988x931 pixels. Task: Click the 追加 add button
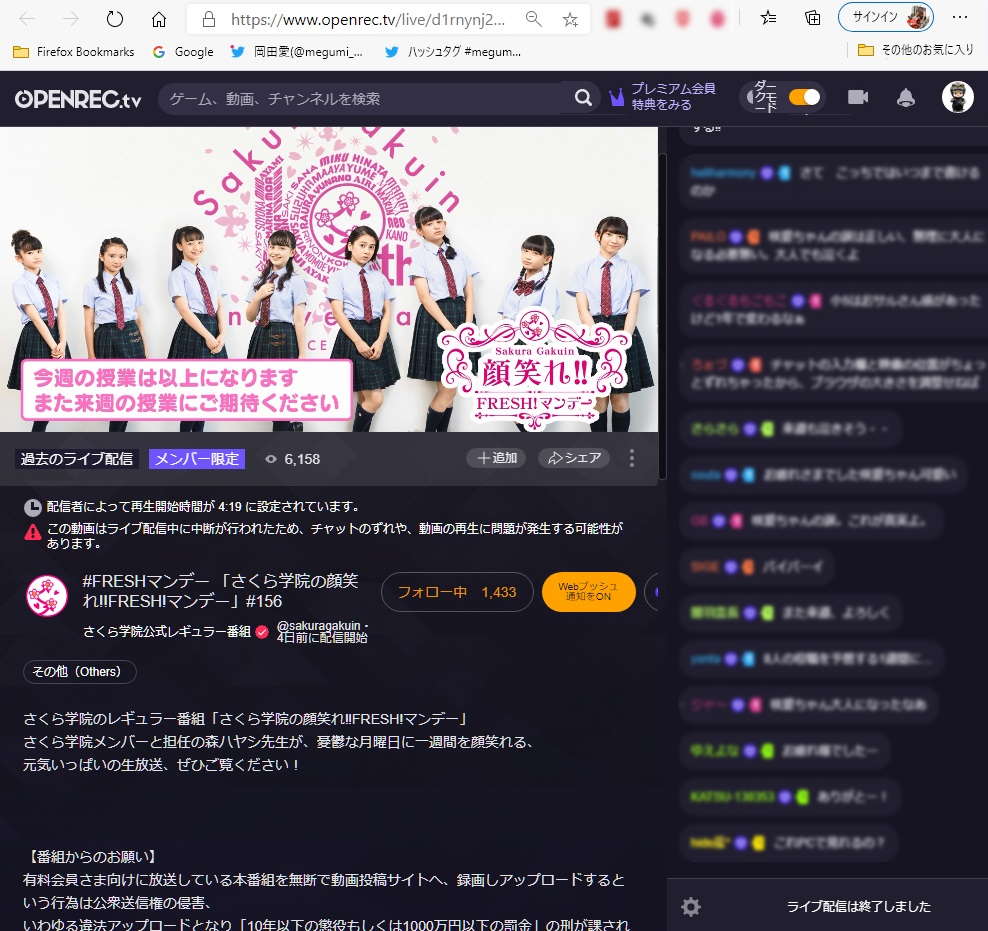(496, 458)
